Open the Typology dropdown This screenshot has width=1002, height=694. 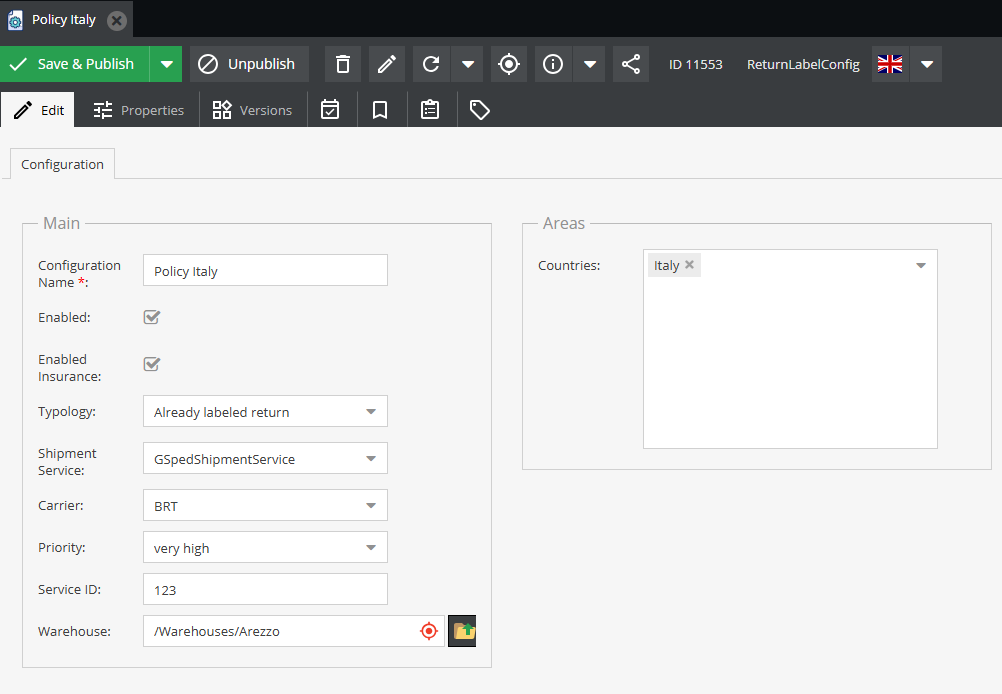[x=371, y=411]
